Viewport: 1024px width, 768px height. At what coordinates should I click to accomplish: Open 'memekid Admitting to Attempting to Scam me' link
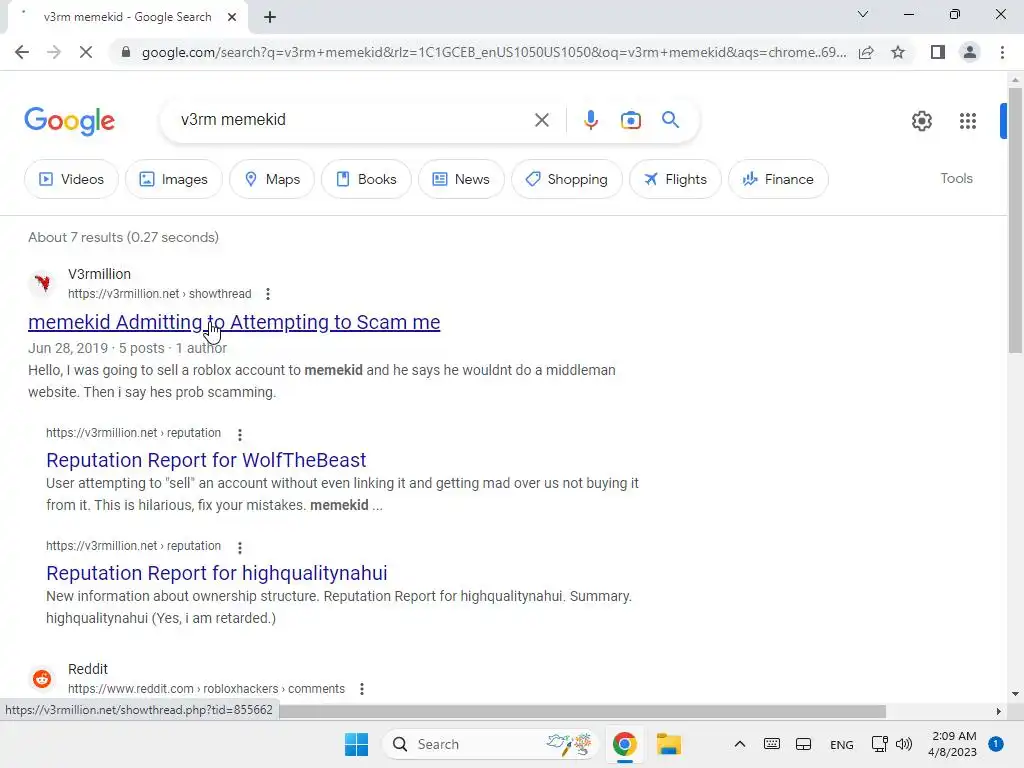(234, 322)
